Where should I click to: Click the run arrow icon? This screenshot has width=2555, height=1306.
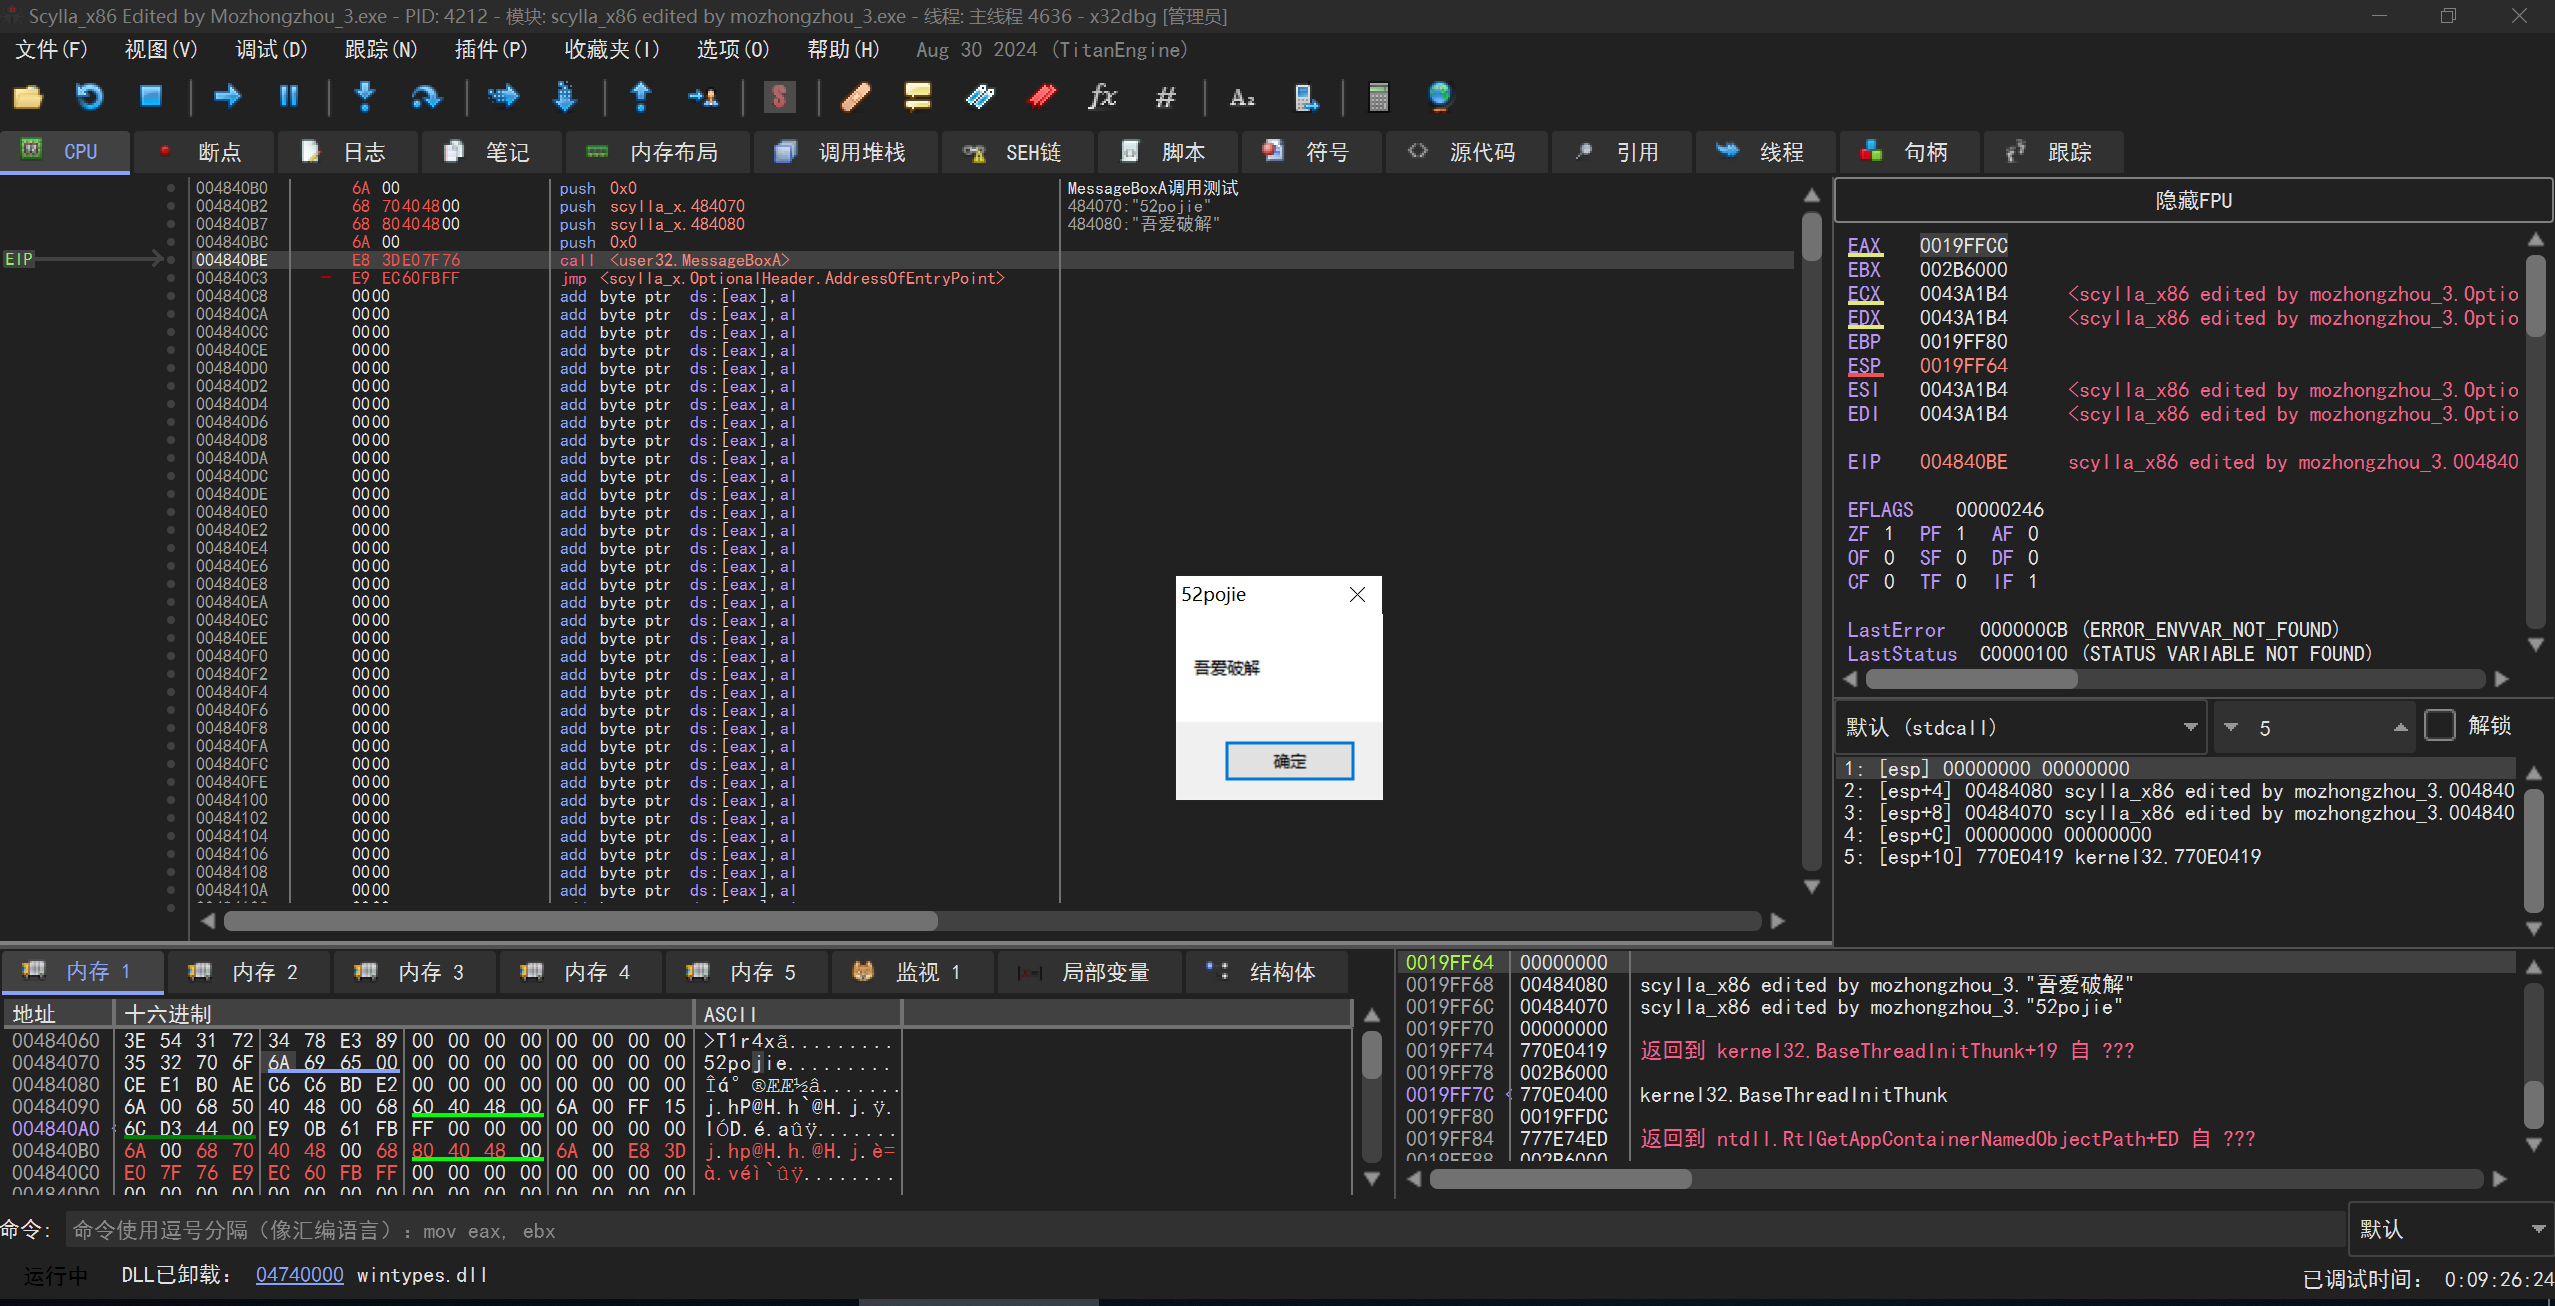click(x=228, y=97)
